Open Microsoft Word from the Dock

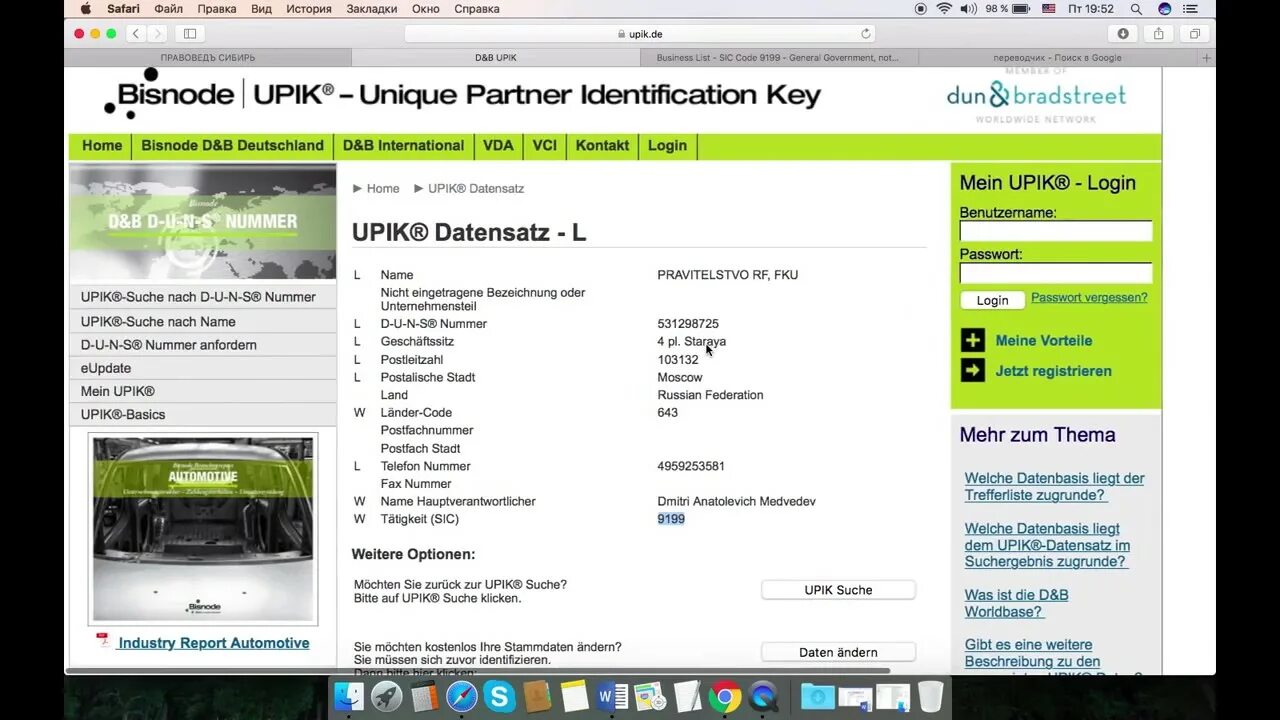tap(612, 696)
